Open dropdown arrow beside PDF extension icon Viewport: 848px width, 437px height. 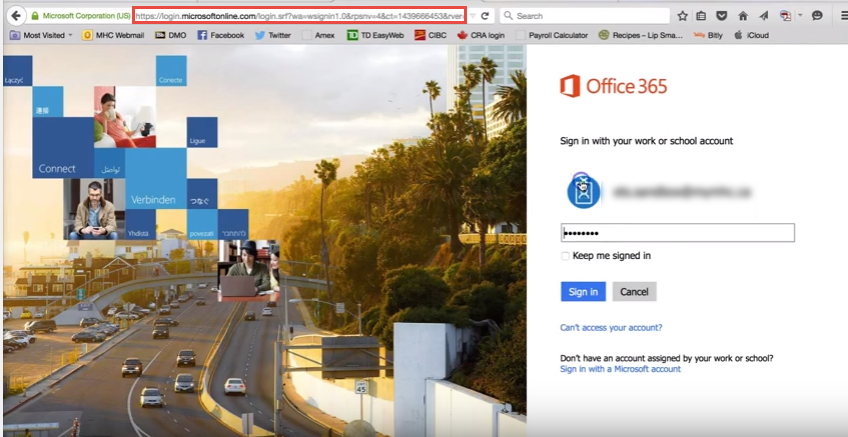tap(800, 16)
